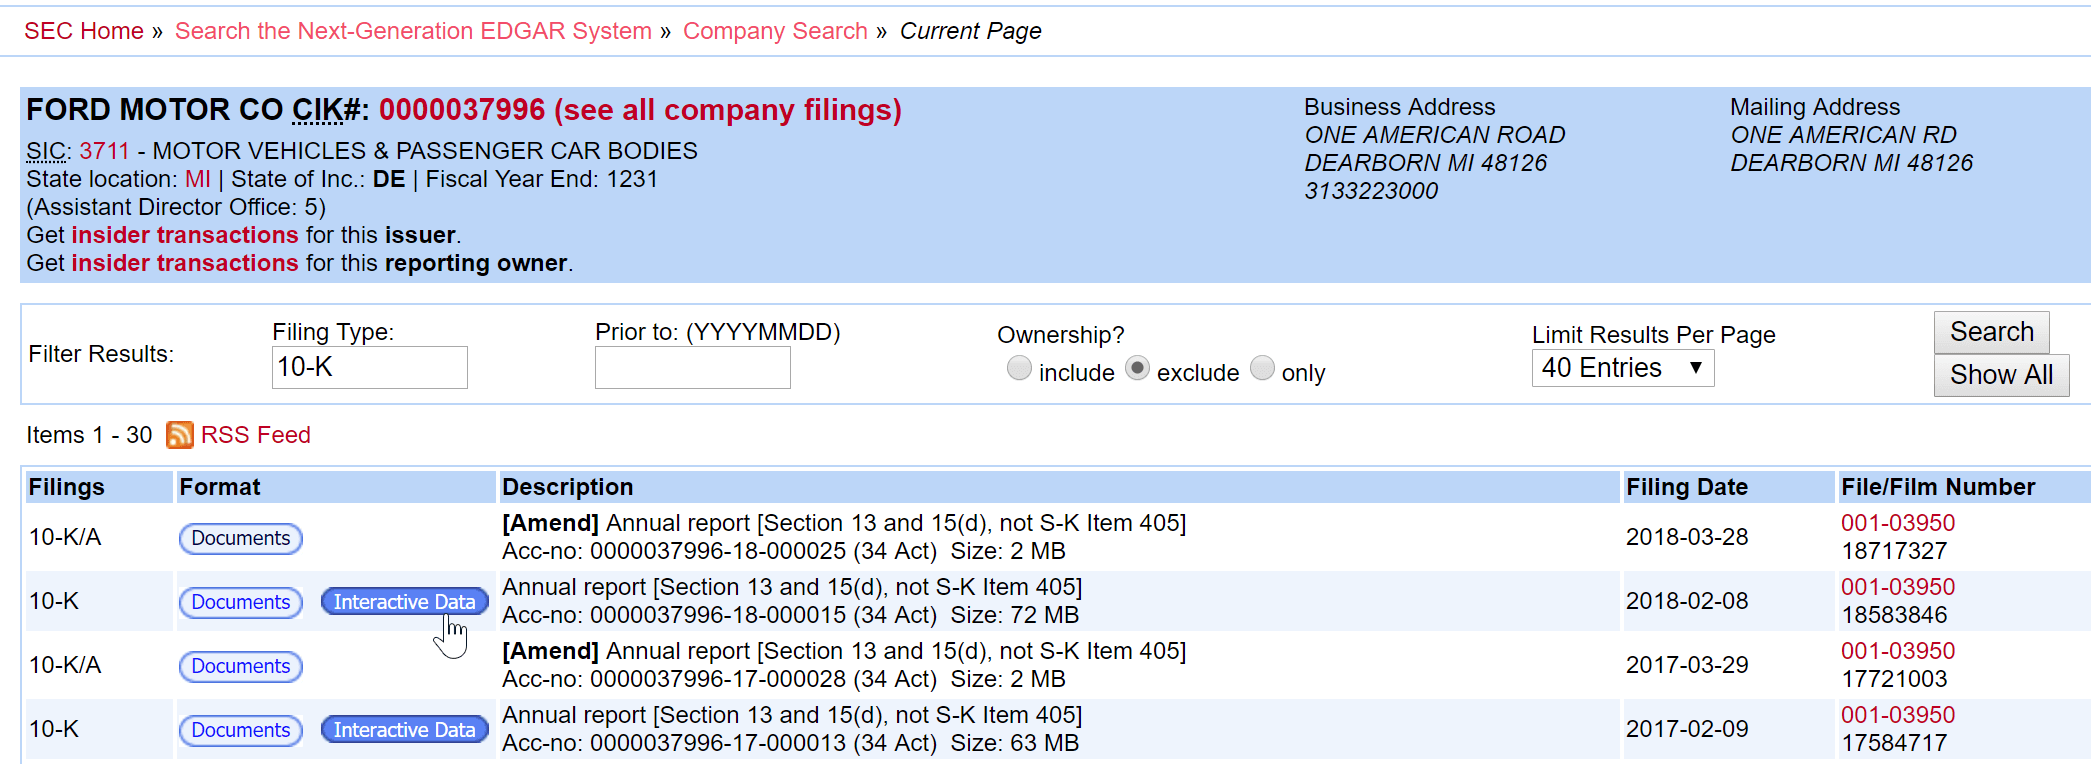Focus the Filing Type input field

(x=369, y=367)
